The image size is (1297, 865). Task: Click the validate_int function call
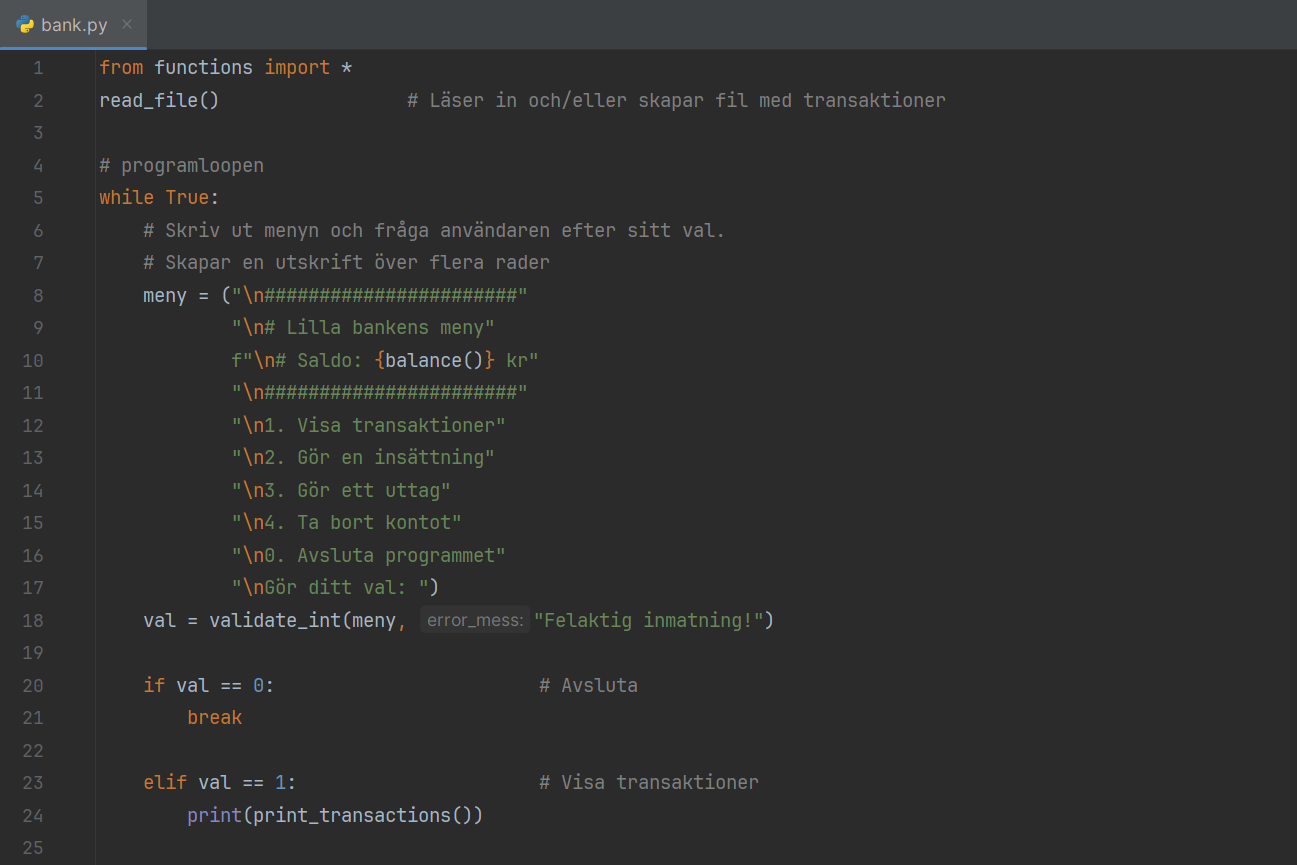[274, 621]
